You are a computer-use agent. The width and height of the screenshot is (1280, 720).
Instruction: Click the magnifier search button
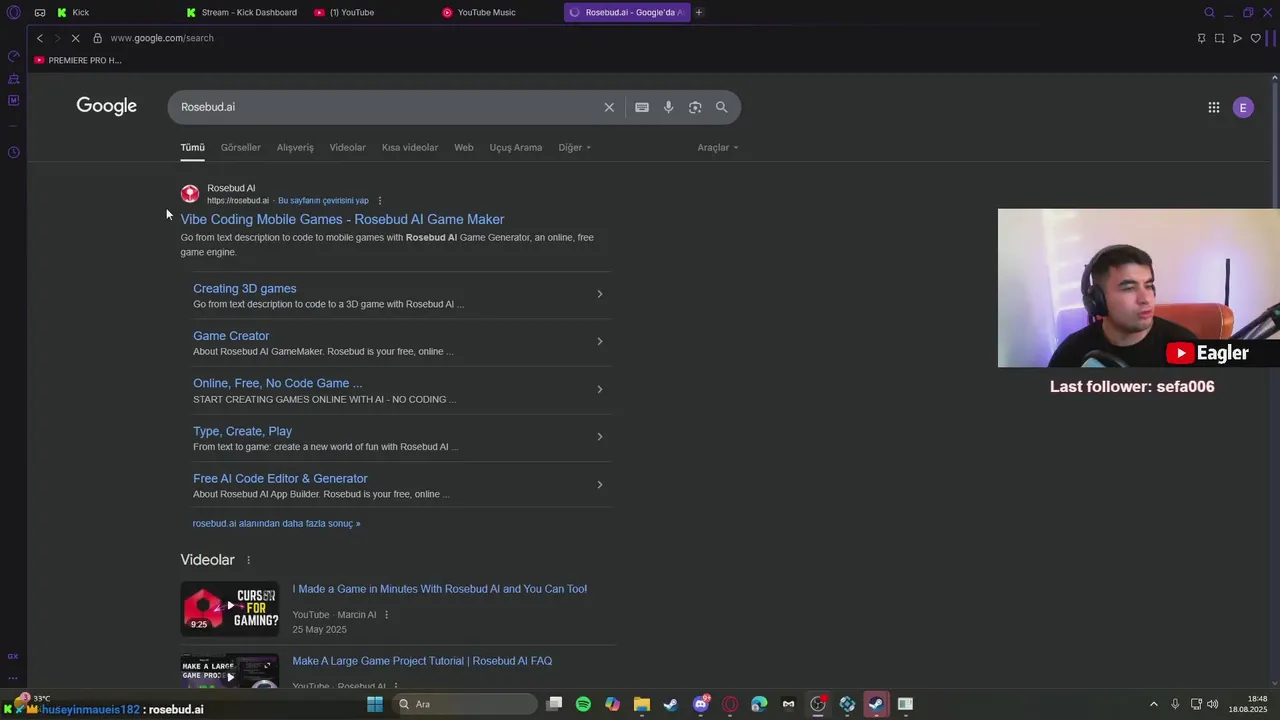pos(721,107)
